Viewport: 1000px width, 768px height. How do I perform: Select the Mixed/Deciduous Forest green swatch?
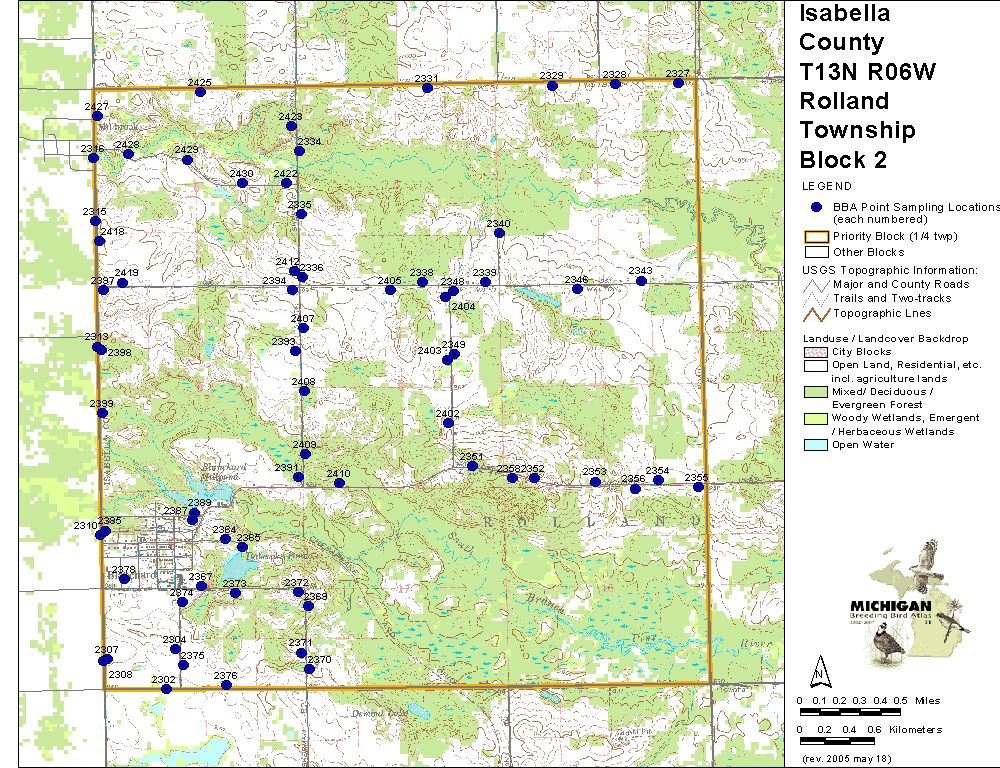pos(815,393)
